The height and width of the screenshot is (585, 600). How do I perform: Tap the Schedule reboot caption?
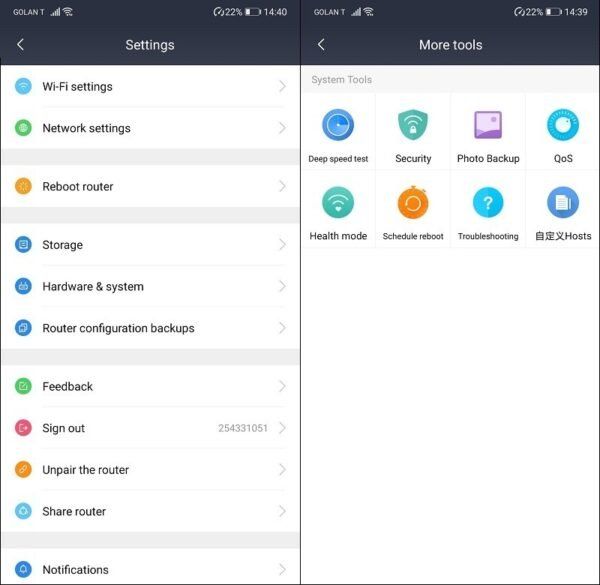pos(413,236)
